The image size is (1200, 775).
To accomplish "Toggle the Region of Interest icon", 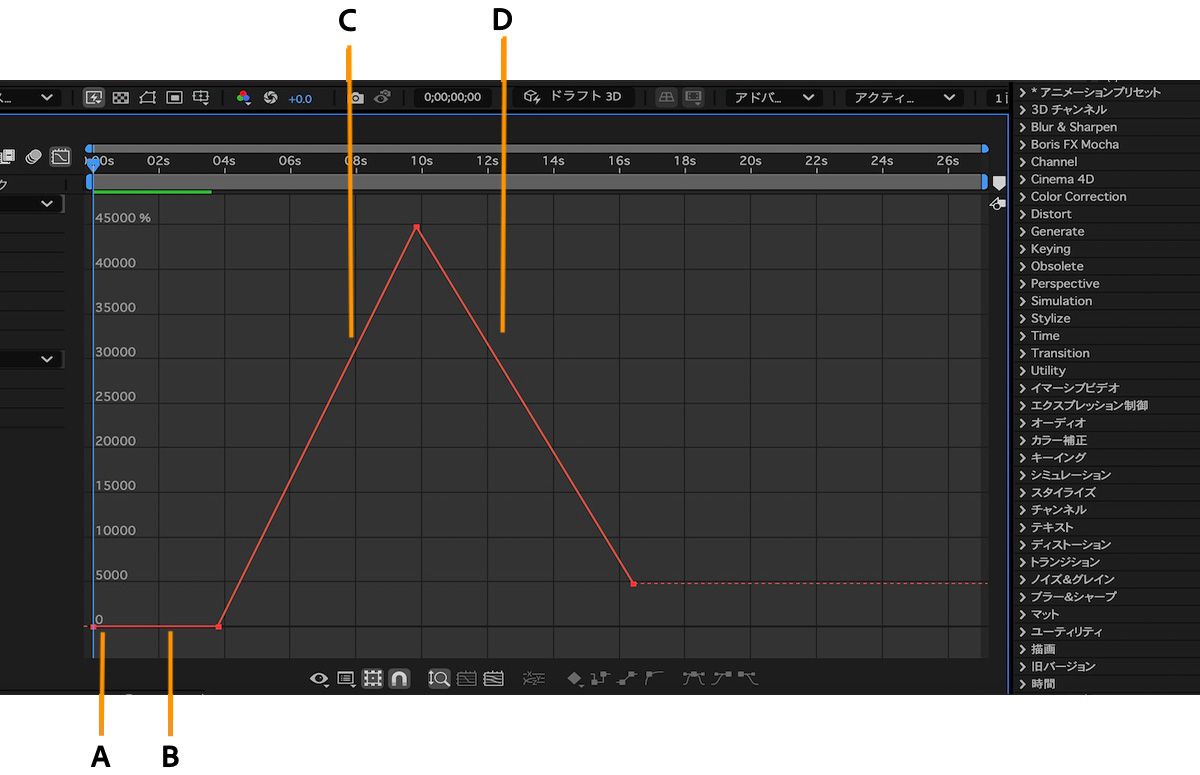I will tap(174, 98).
